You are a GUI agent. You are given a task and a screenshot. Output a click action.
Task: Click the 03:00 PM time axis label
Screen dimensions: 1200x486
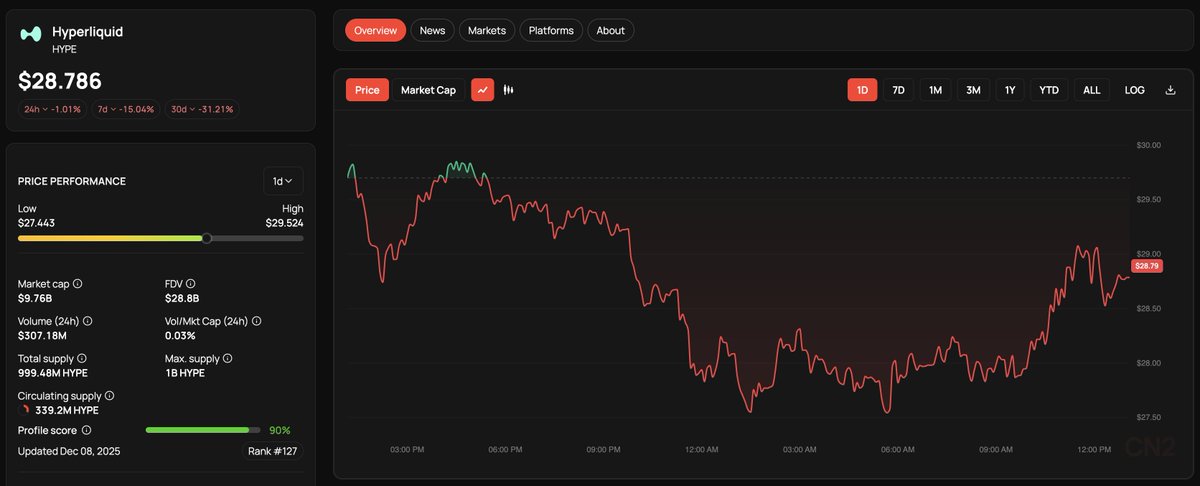click(407, 450)
